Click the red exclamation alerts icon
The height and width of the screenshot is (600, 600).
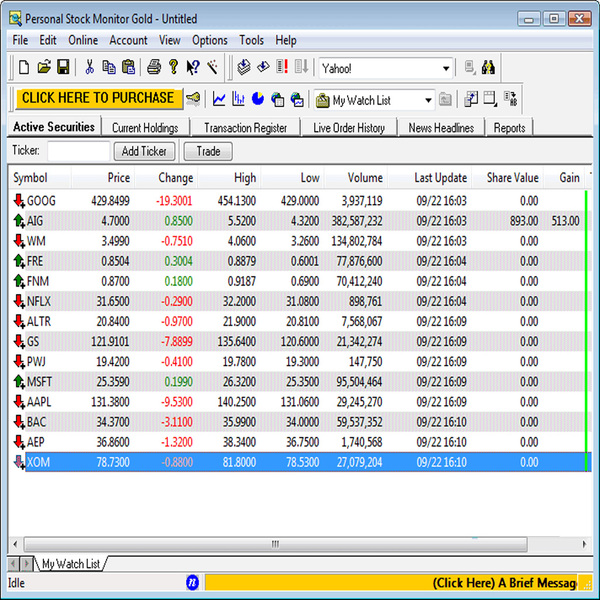pos(282,67)
